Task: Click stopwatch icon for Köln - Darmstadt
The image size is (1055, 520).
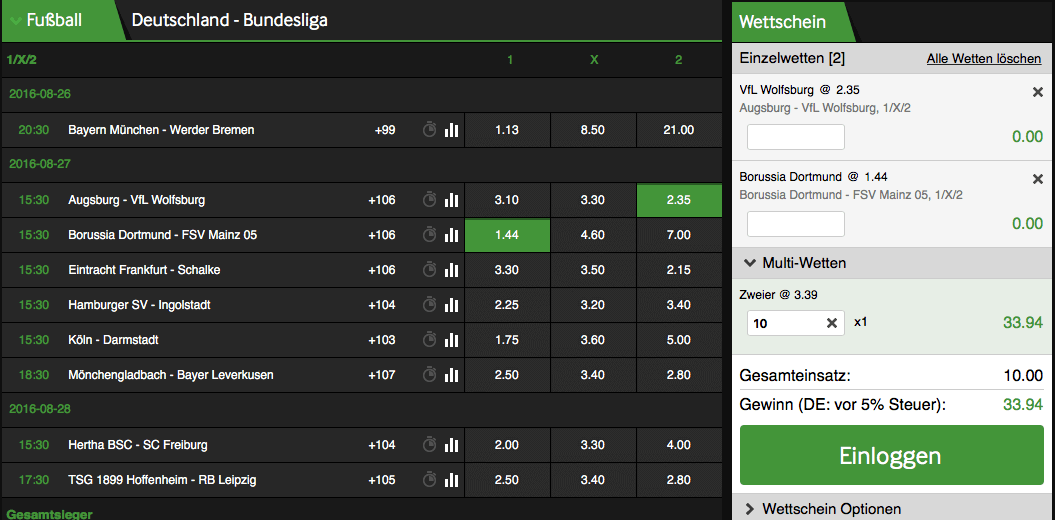Action: pos(429,340)
